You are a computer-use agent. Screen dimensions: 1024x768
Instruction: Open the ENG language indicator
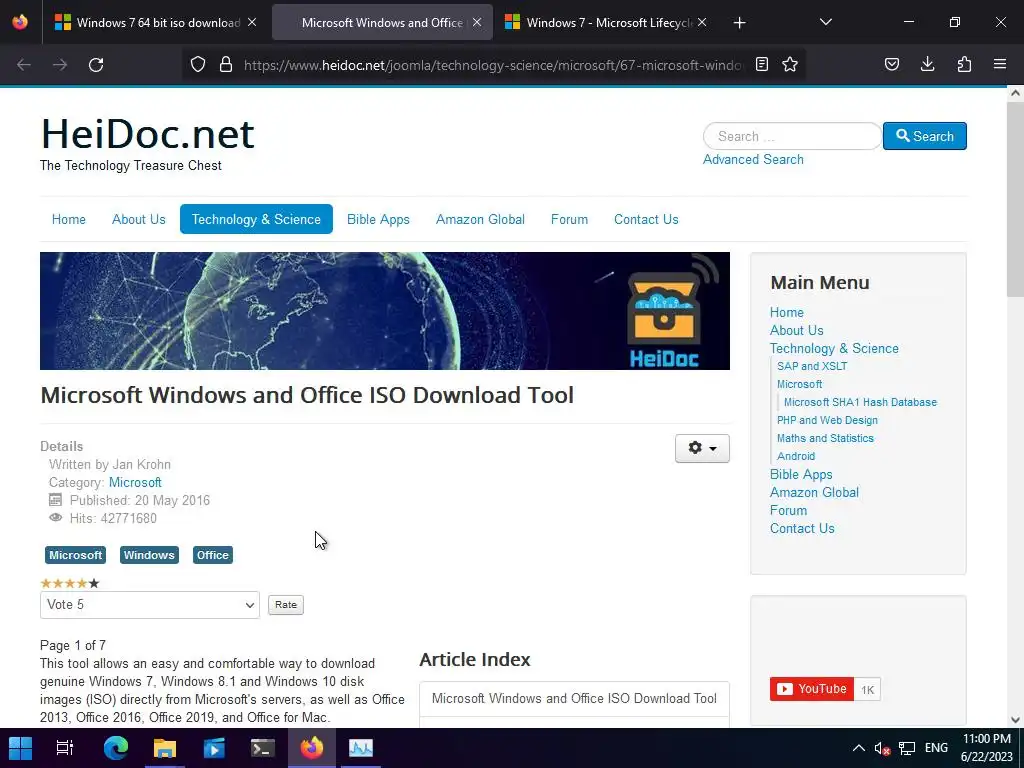[936, 748]
